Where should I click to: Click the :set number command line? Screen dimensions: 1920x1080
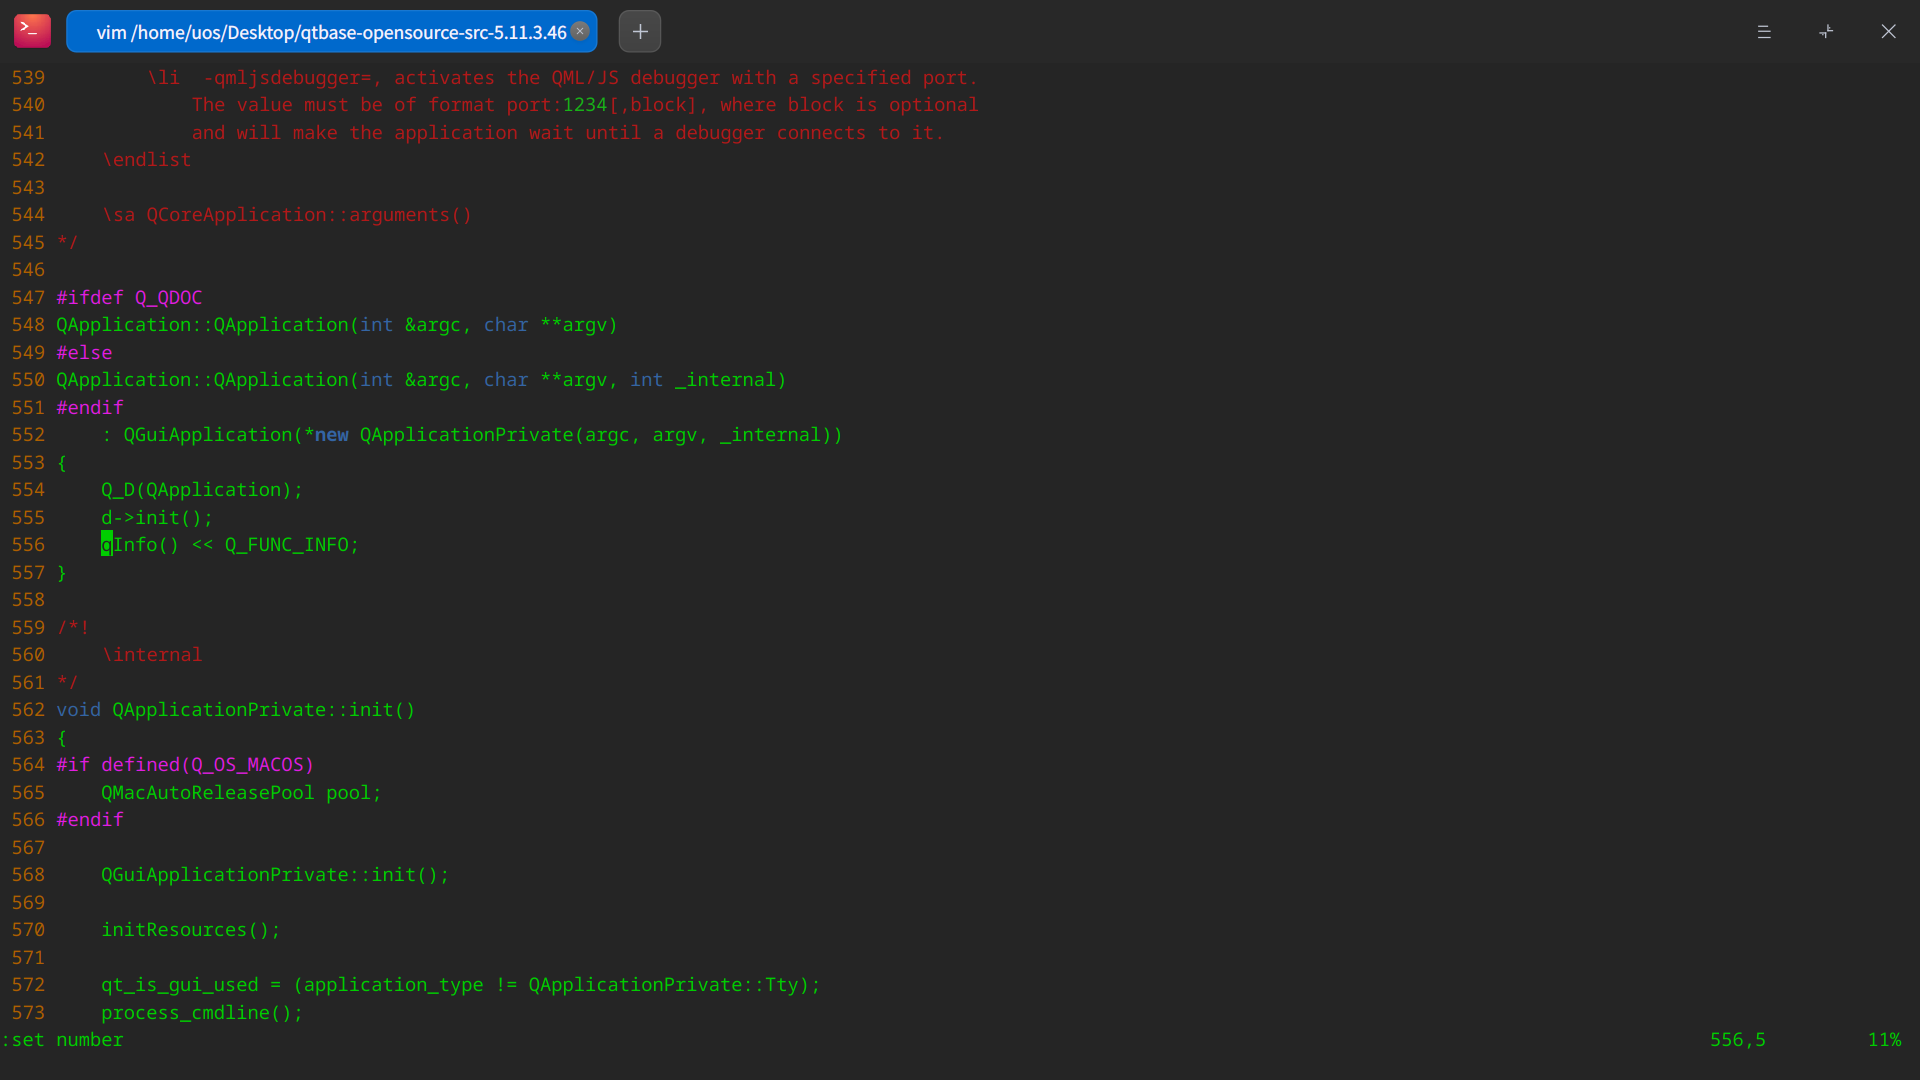(63, 1040)
